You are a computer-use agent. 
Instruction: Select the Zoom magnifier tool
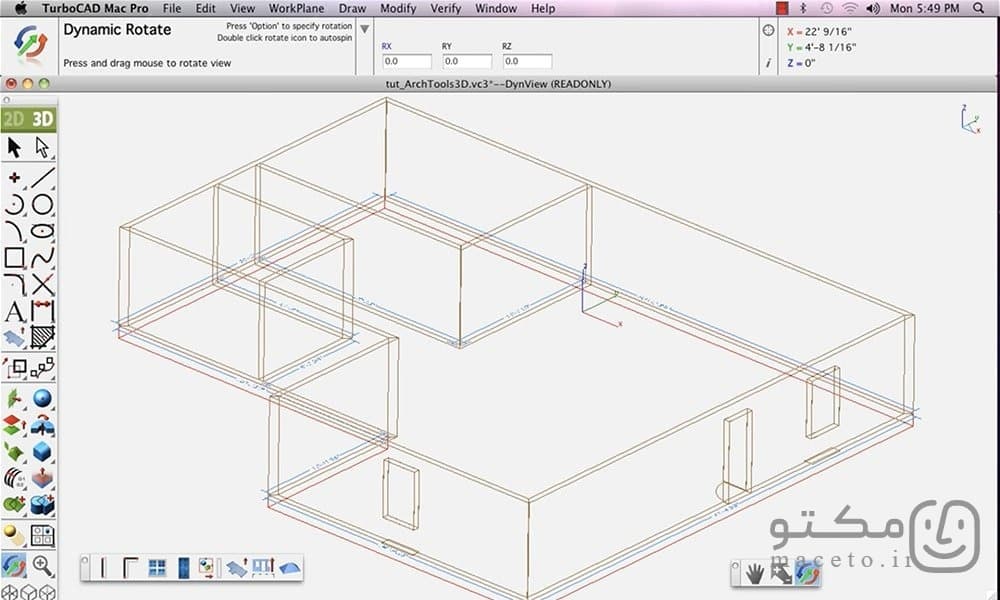point(42,566)
